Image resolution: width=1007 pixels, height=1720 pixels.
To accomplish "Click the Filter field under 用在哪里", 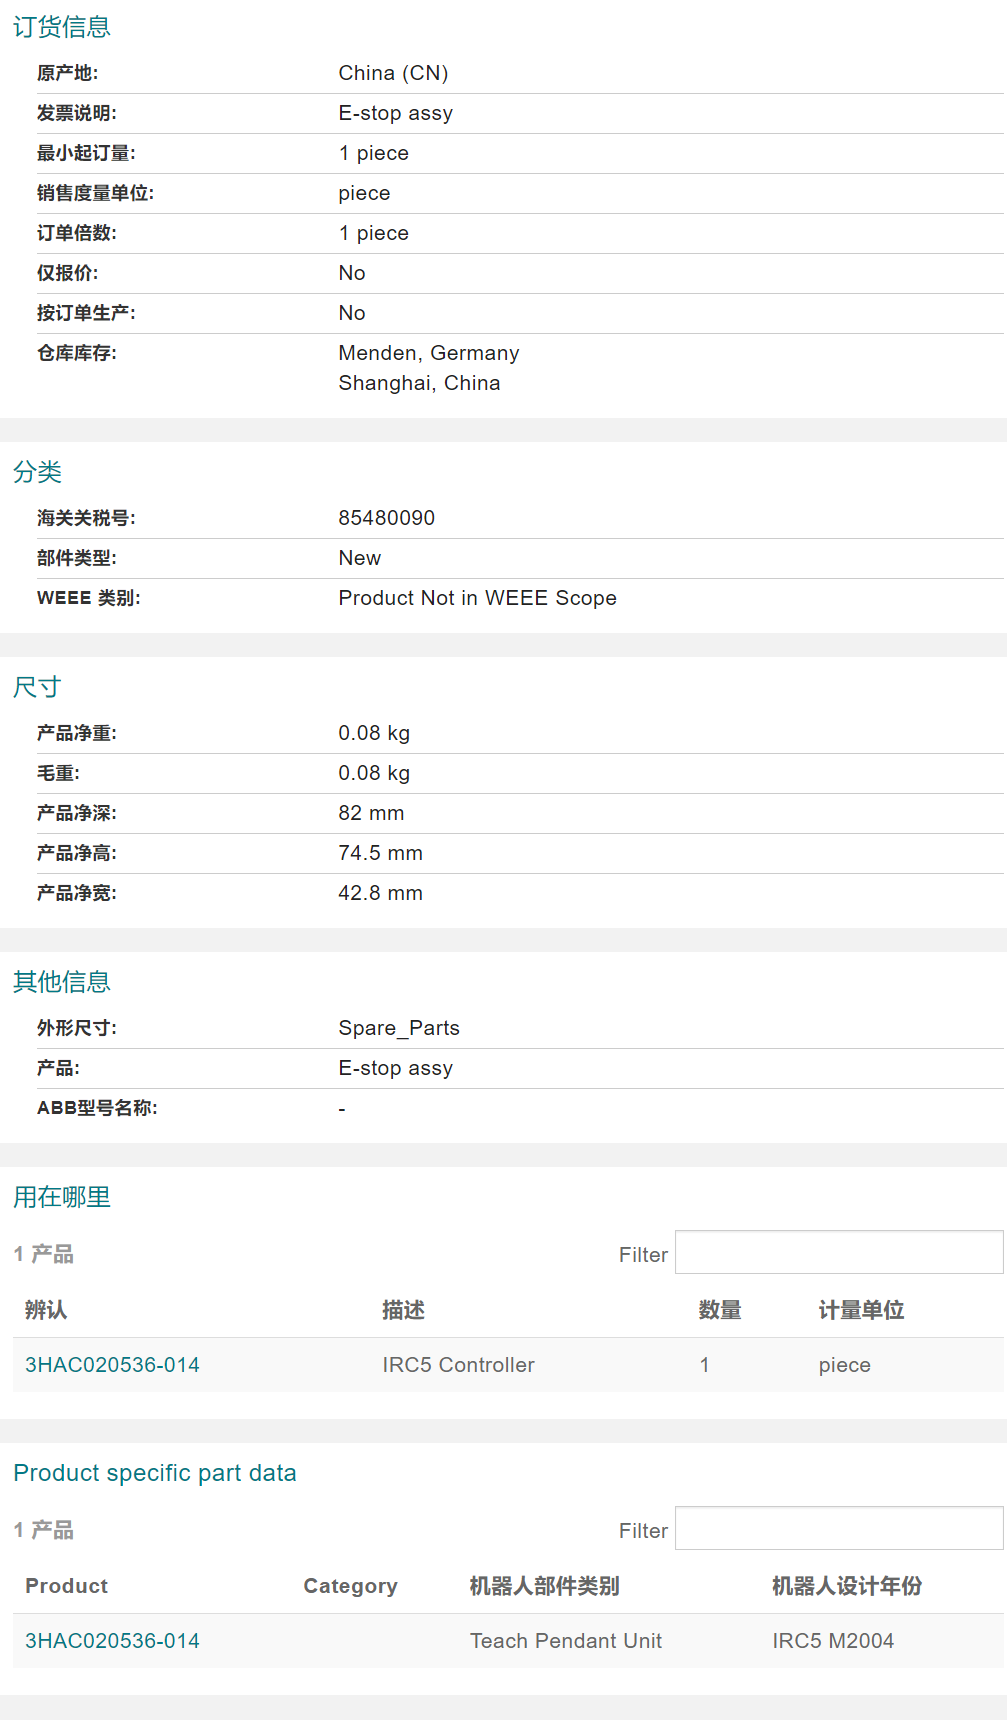I will [838, 1253].
